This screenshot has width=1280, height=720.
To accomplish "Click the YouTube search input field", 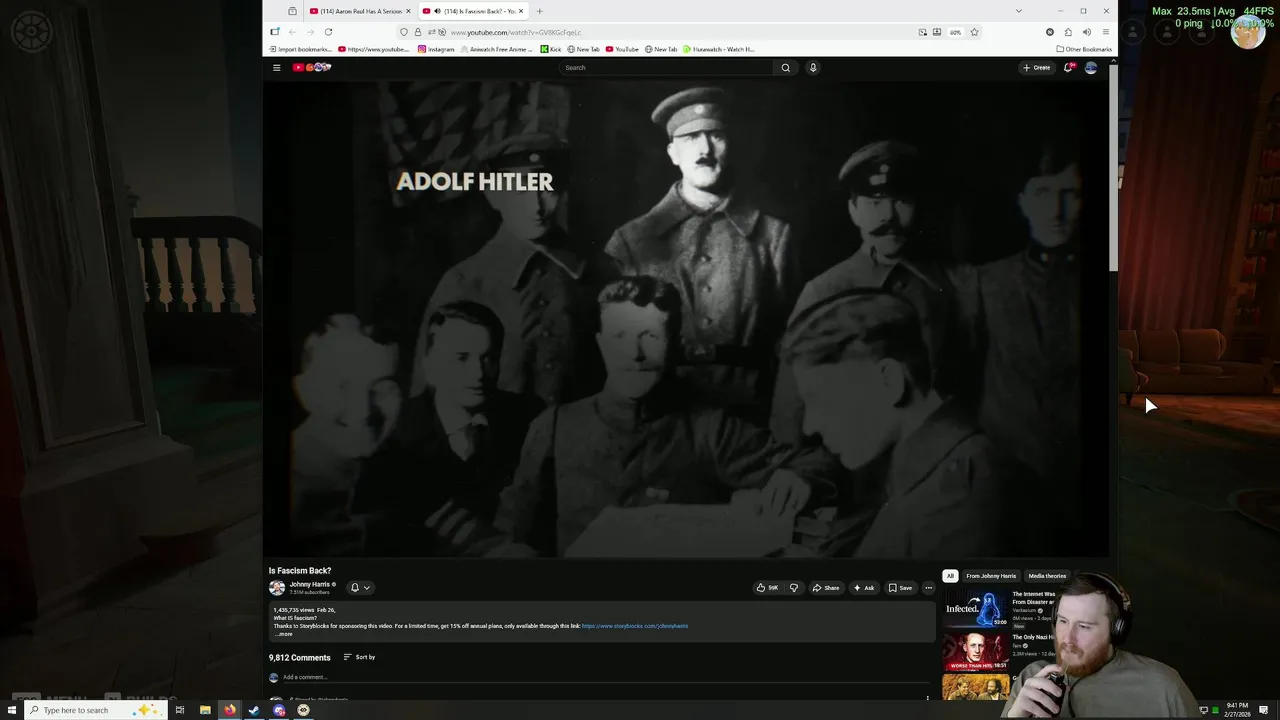I will (666, 68).
